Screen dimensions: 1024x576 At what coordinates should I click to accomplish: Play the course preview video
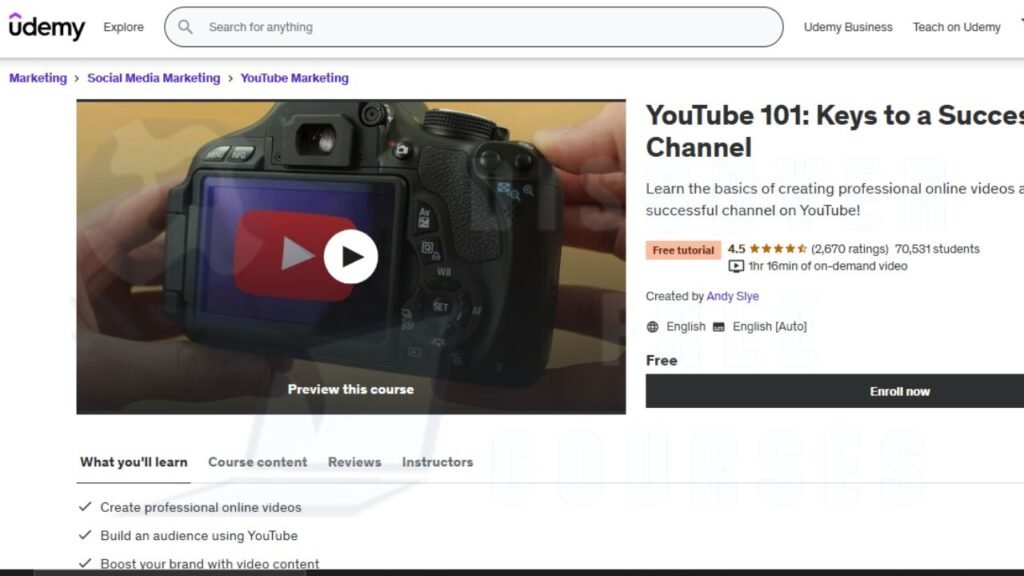(x=351, y=257)
